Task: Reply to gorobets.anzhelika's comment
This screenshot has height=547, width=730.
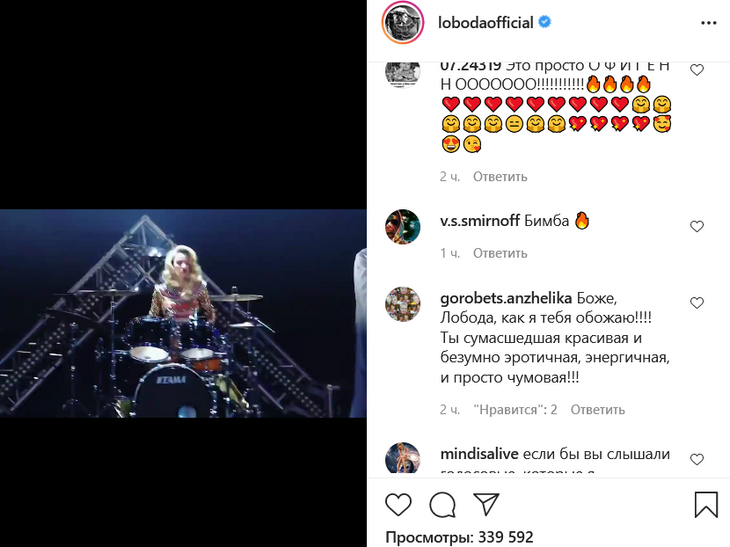Action: pyautogui.click(x=598, y=410)
